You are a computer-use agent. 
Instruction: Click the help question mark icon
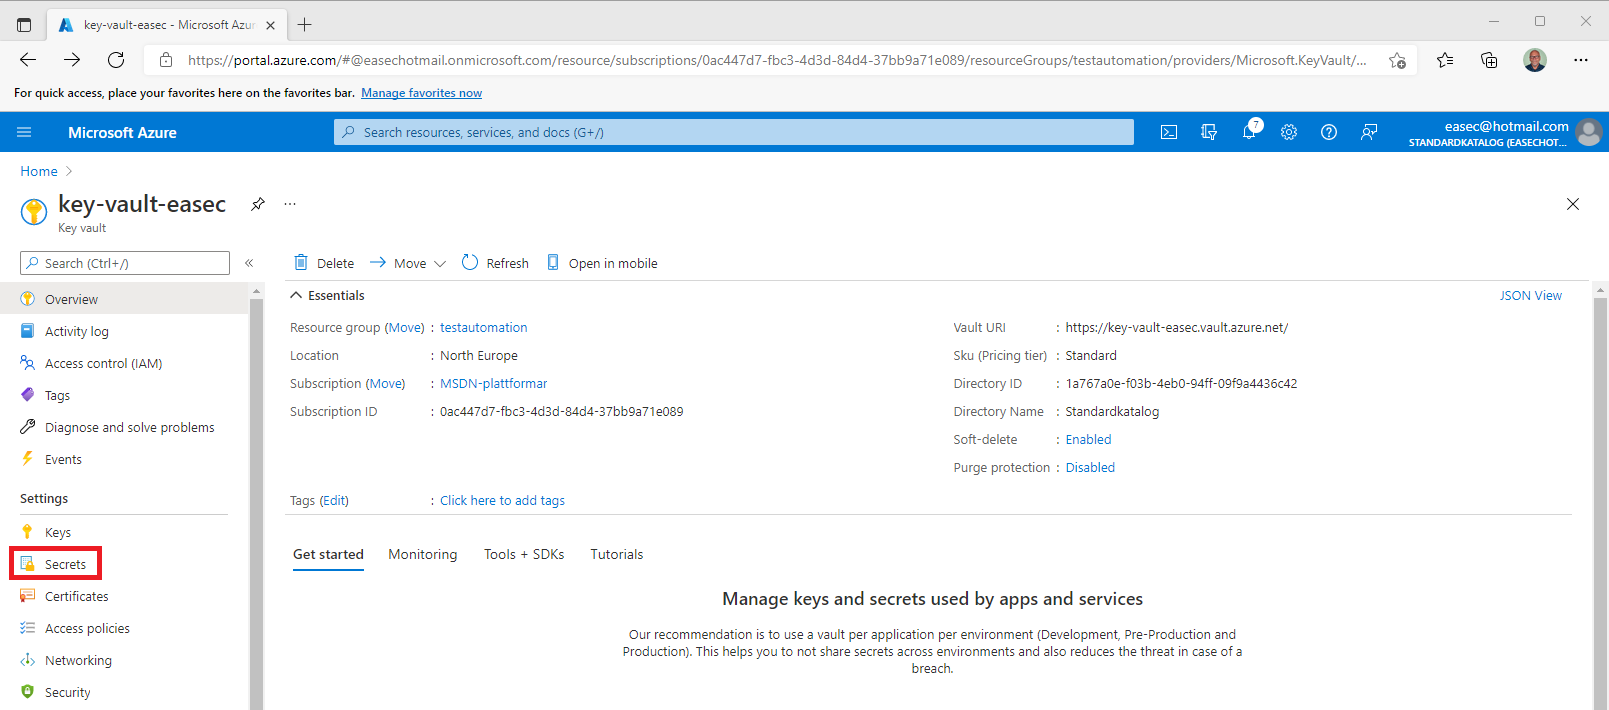click(x=1329, y=132)
